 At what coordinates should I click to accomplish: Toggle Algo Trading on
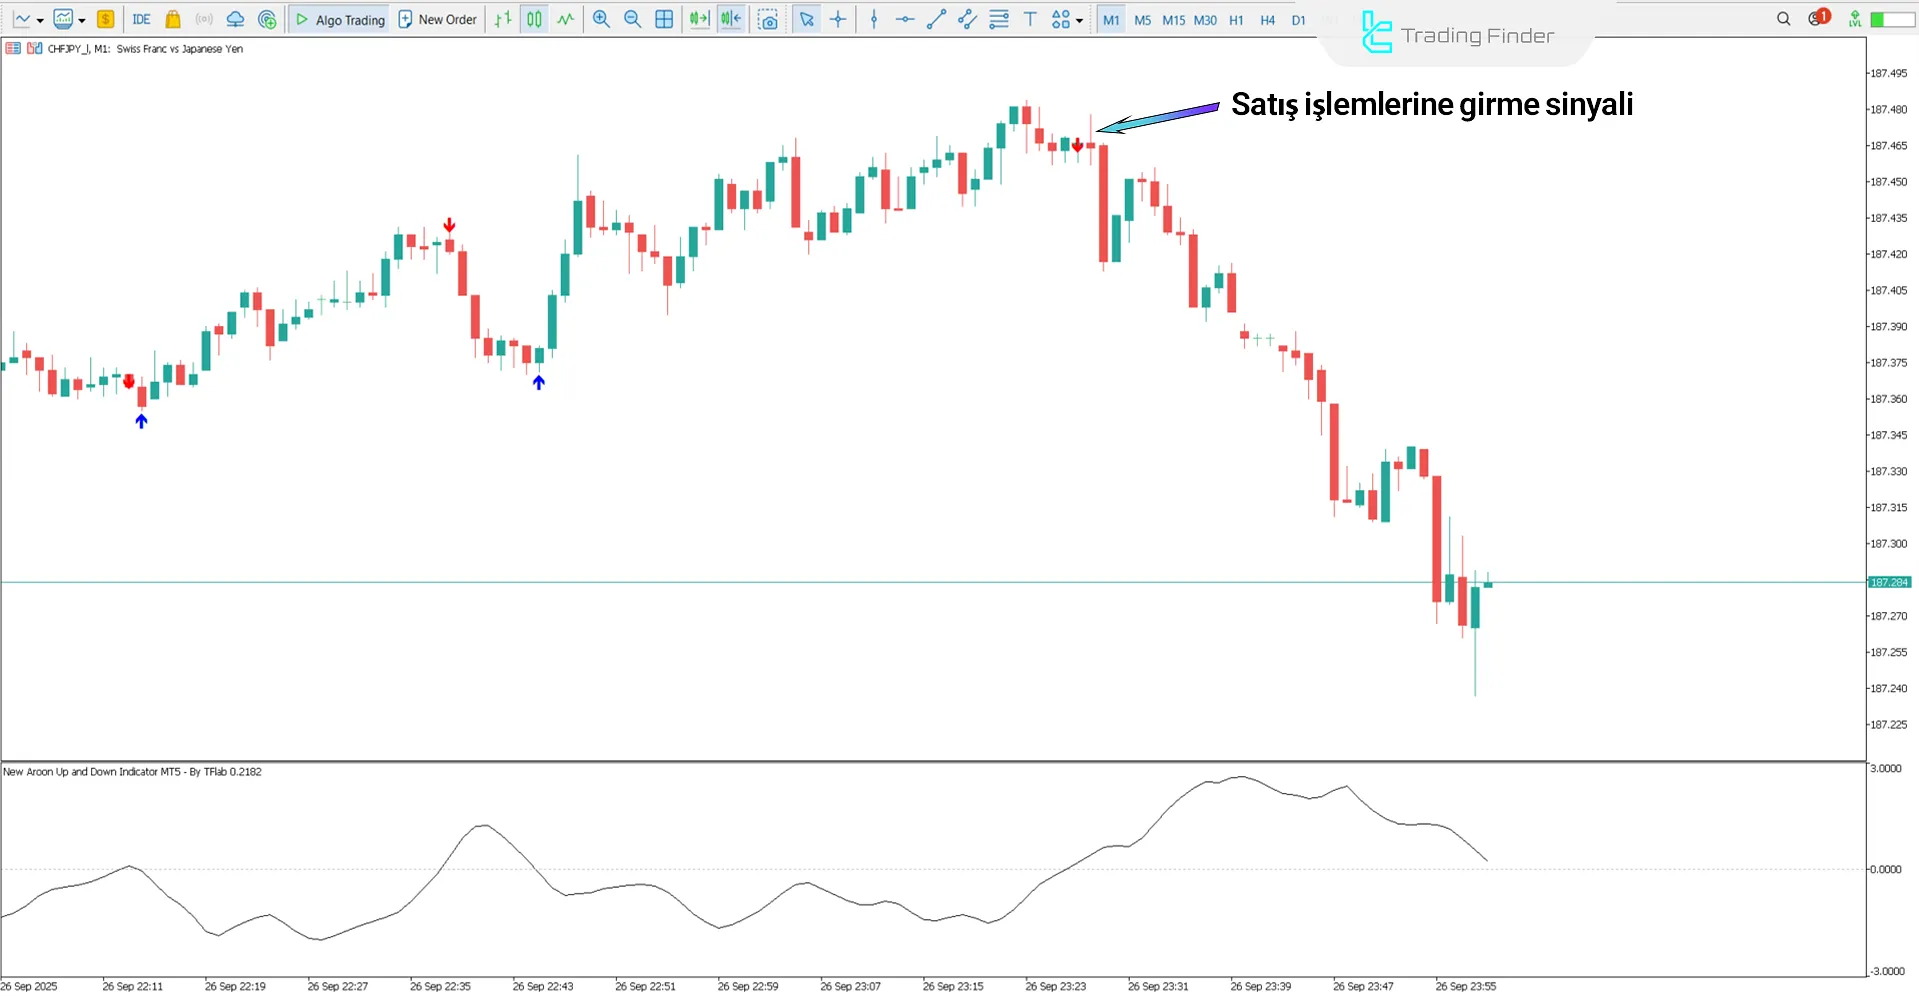pos(339,18)
